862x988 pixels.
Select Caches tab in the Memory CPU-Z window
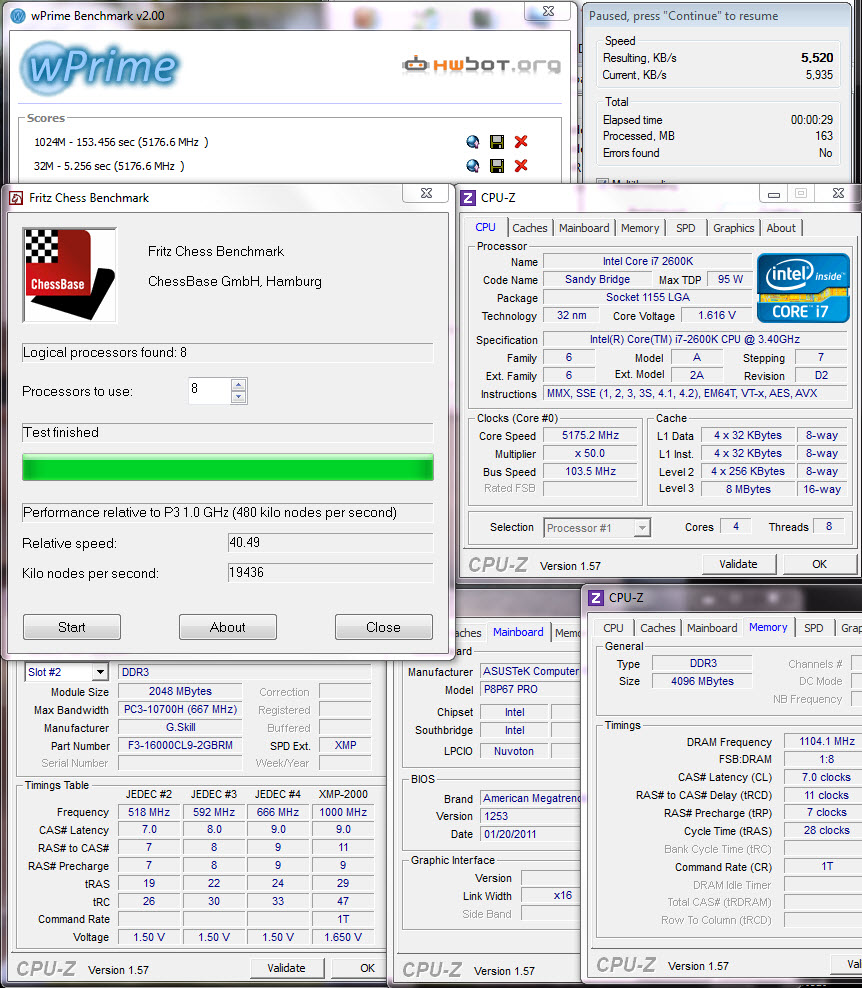point(657,628)
